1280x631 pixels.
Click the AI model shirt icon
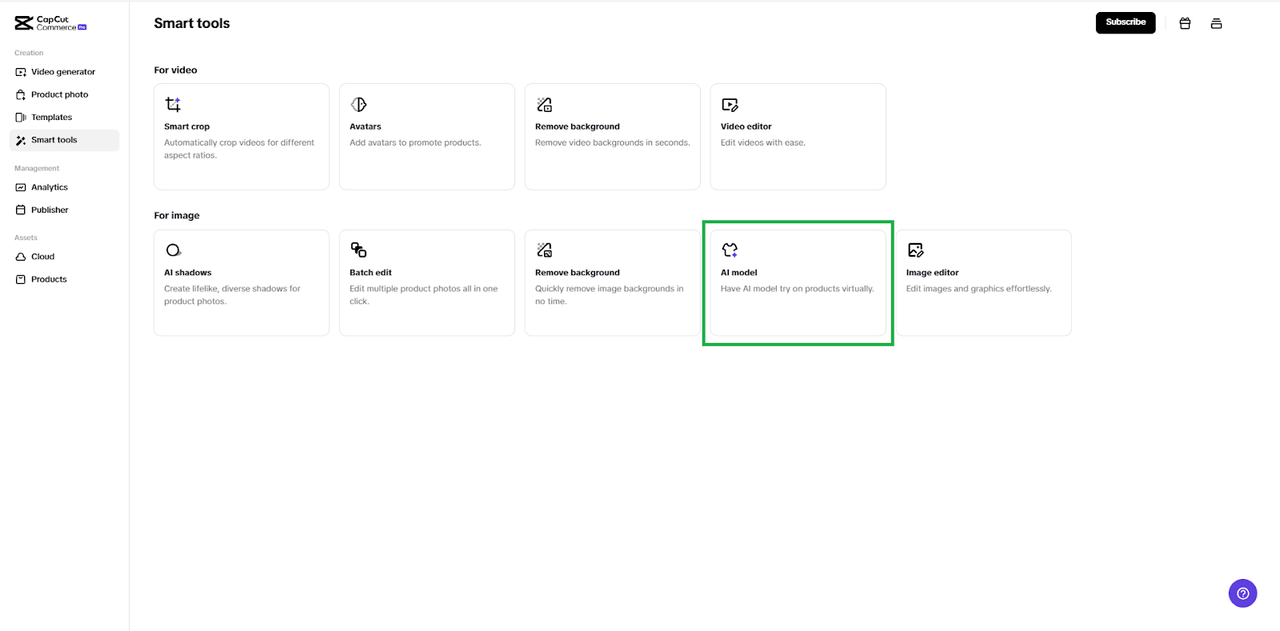pos(730,250)
